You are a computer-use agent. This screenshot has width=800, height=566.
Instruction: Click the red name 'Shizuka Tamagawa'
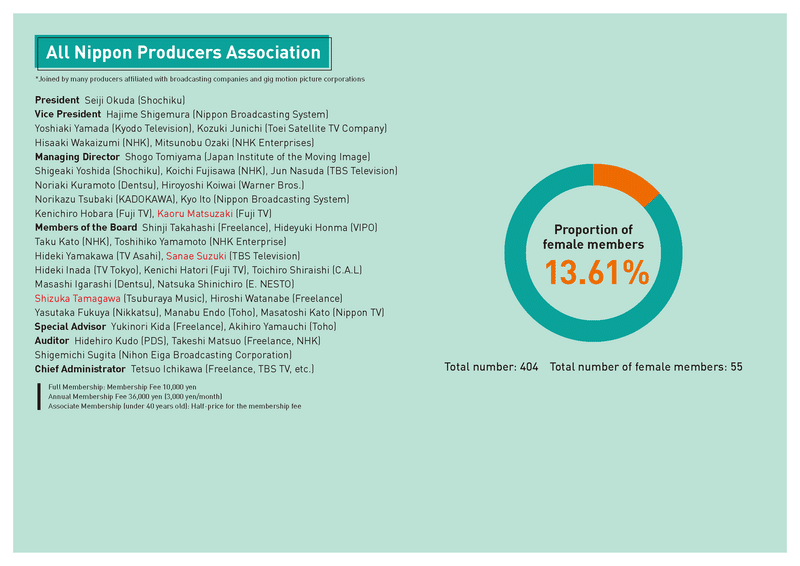click(x=78, y=299)
